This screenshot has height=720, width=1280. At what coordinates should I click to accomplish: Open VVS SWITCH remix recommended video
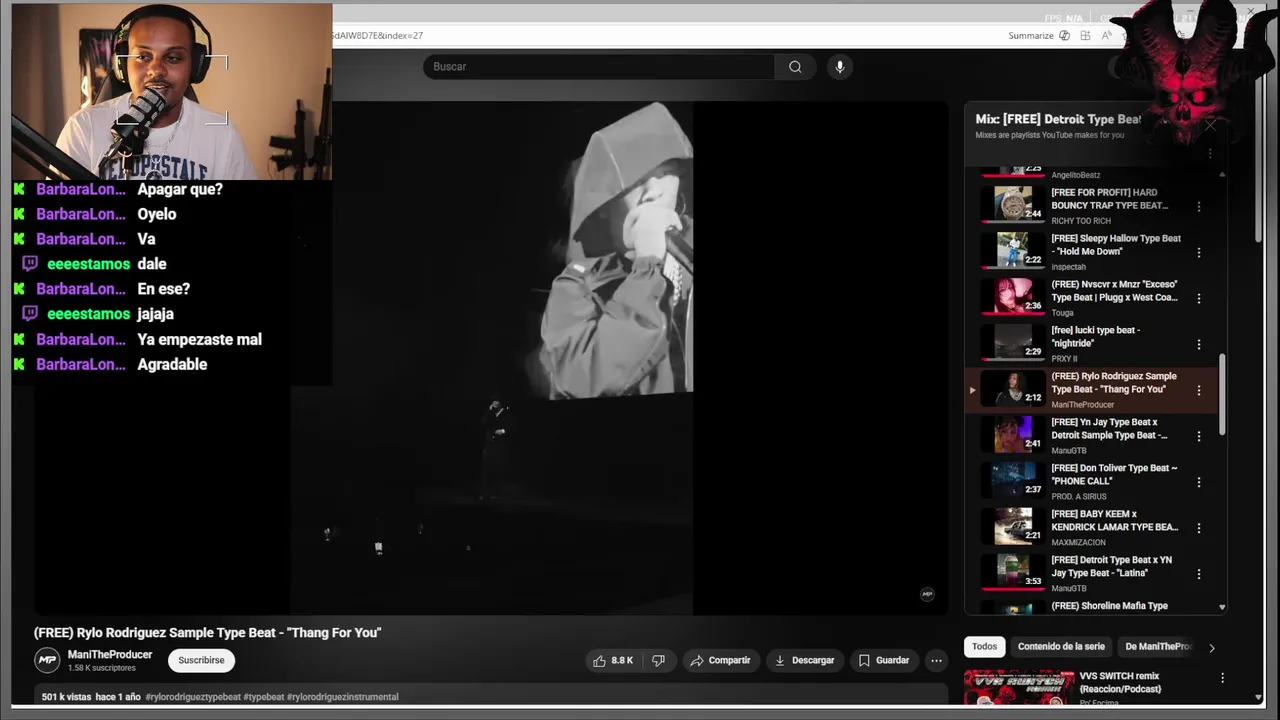[x=1120, y=682]
